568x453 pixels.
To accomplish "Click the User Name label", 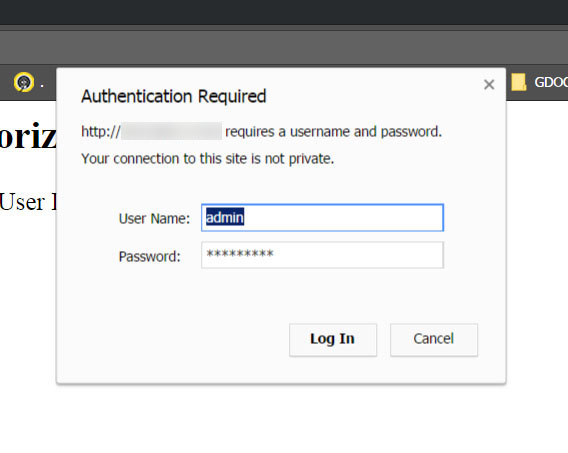I will [x=154, y=219].
